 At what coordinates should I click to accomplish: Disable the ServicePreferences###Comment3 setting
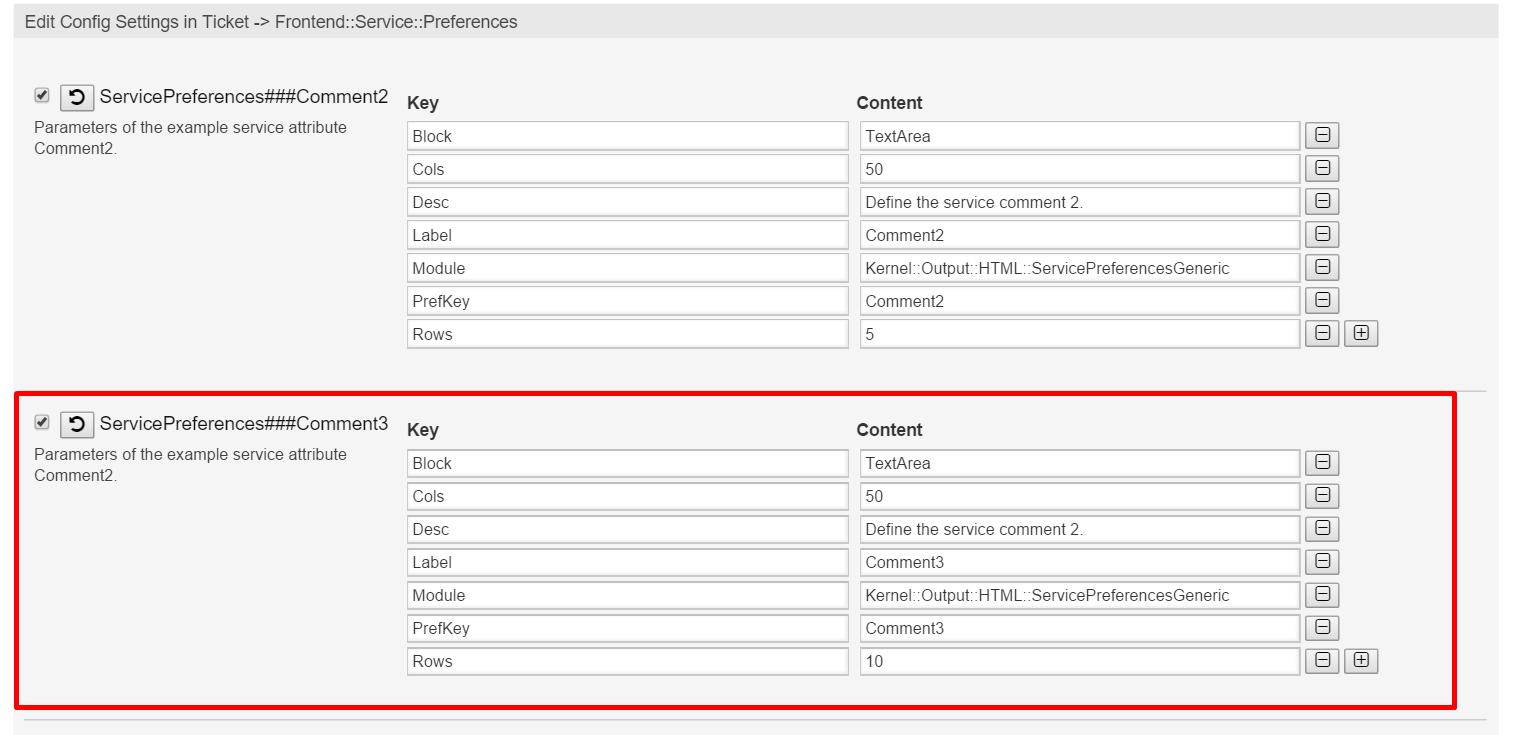click(41, 422)
